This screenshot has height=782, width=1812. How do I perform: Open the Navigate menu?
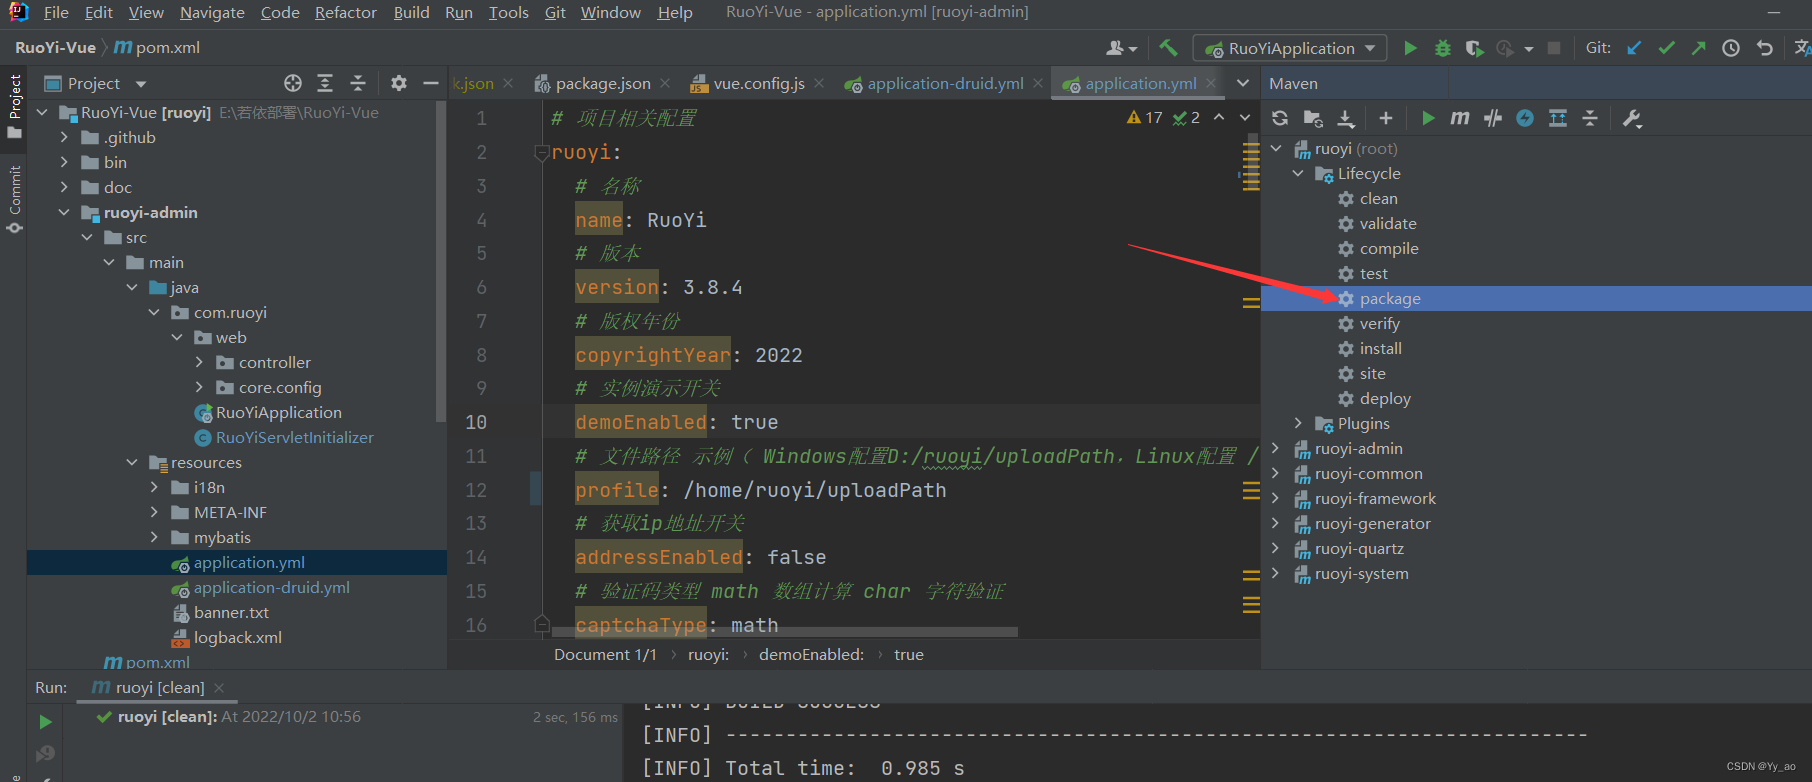point(212,12)
